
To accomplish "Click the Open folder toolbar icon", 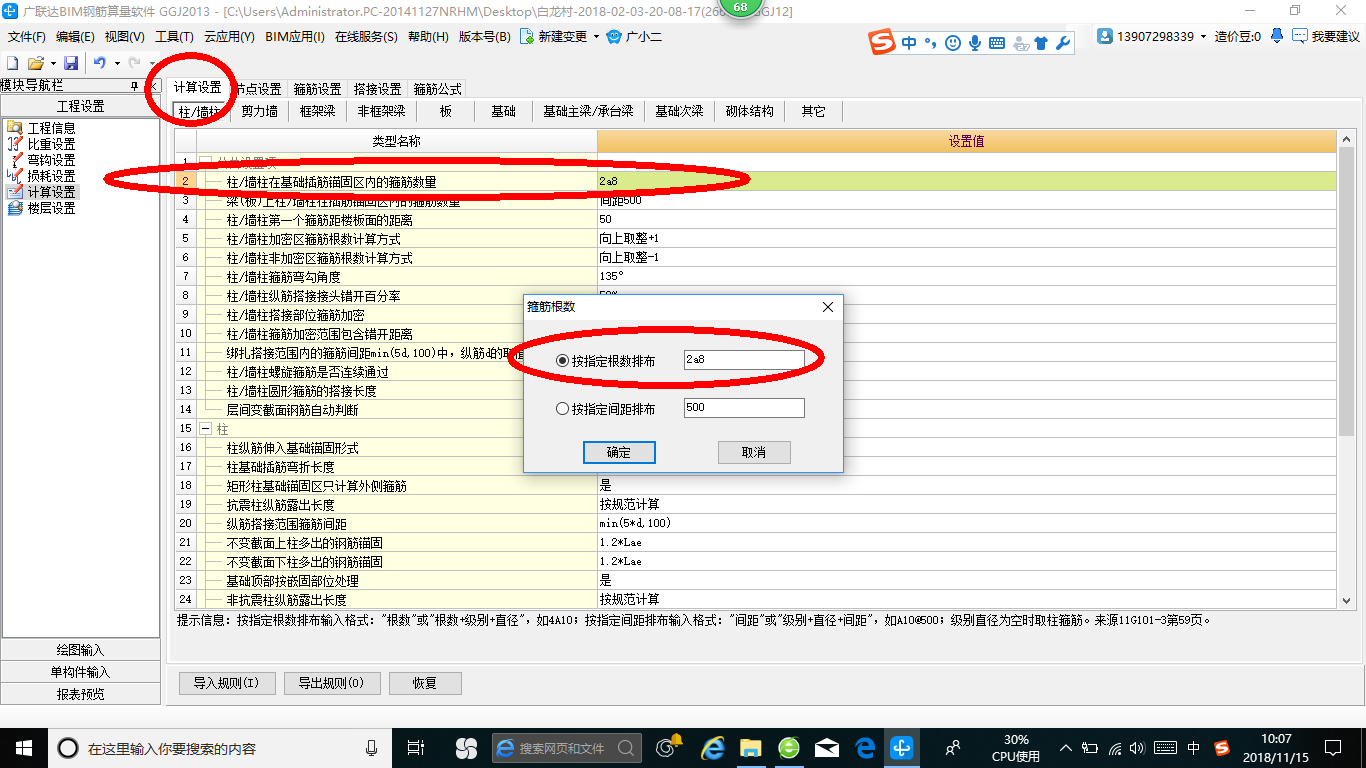I will click(x=35, y=62).
